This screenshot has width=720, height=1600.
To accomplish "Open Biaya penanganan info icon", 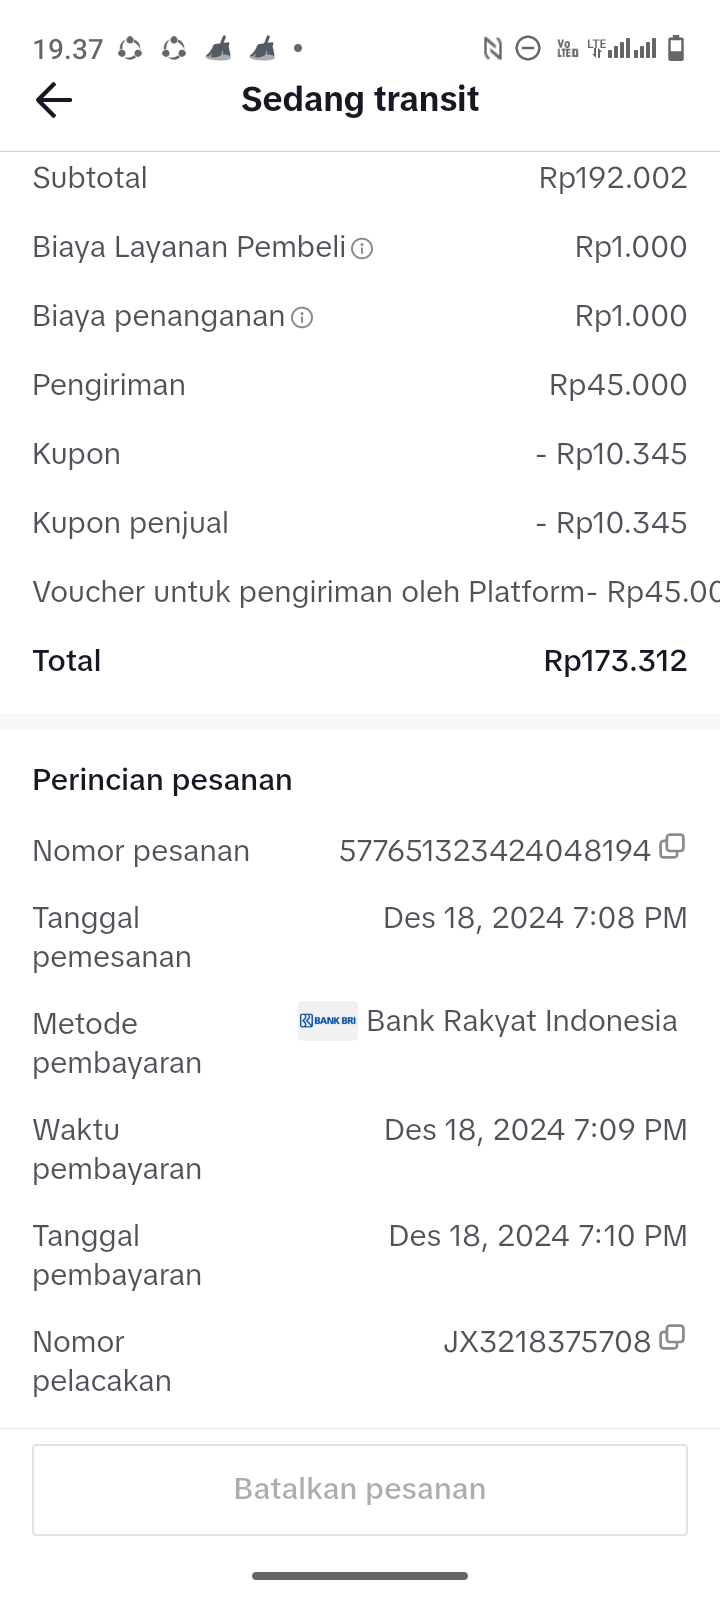I will tap(302, 318).
